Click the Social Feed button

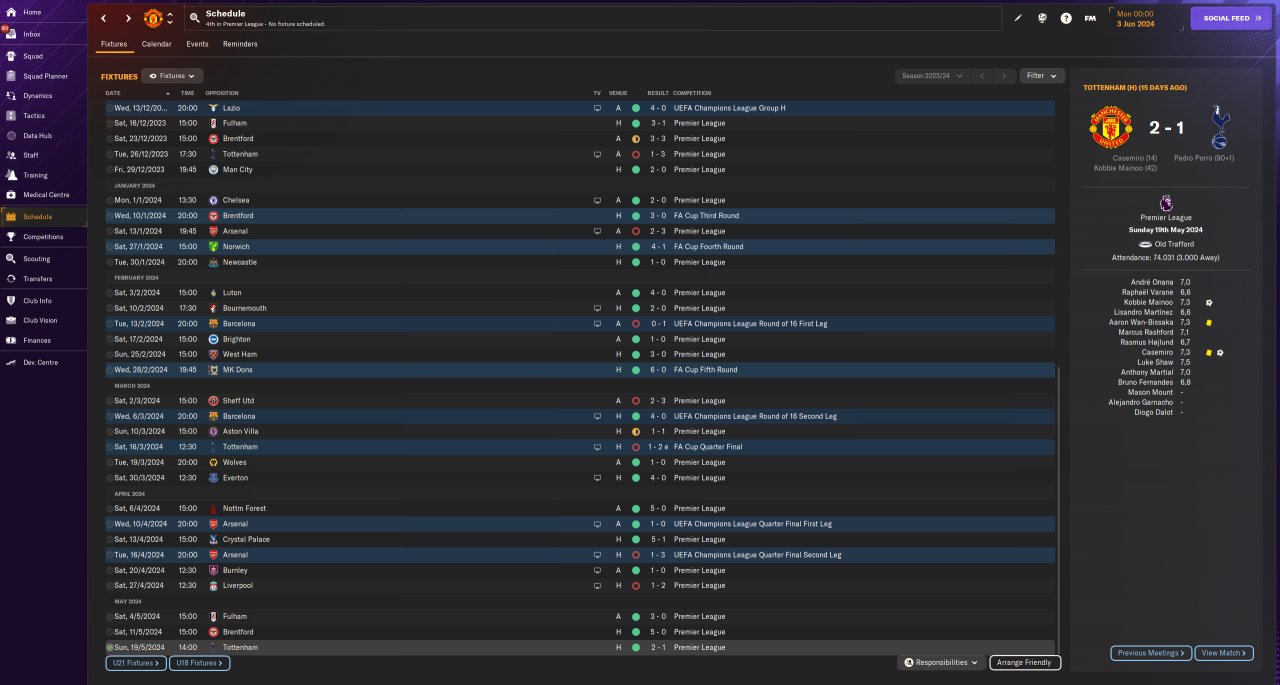(x=1231, y=18)
